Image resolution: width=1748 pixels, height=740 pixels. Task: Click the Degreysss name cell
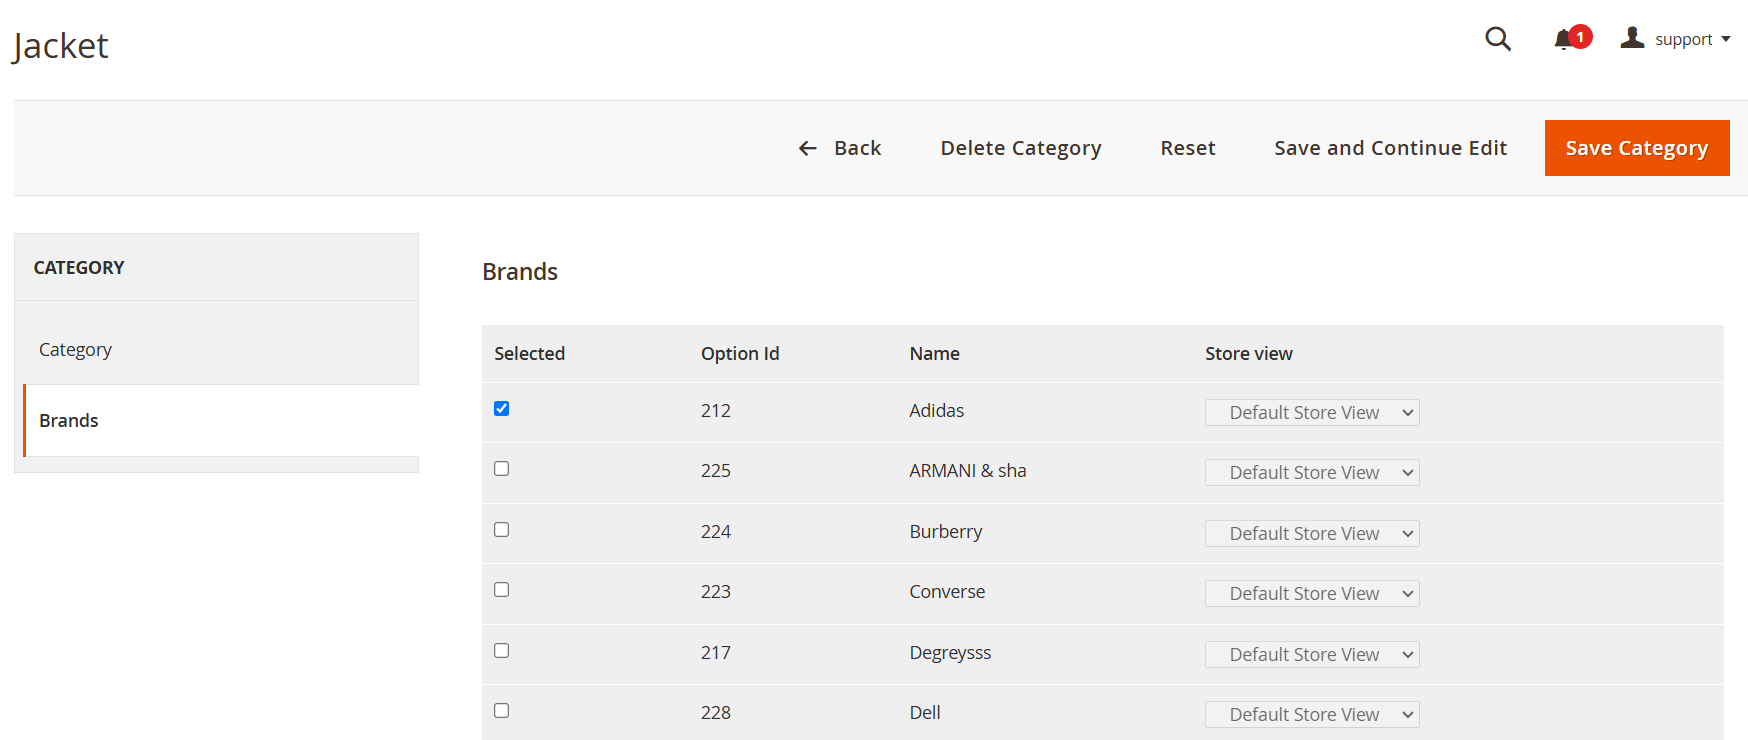[950, 653]
